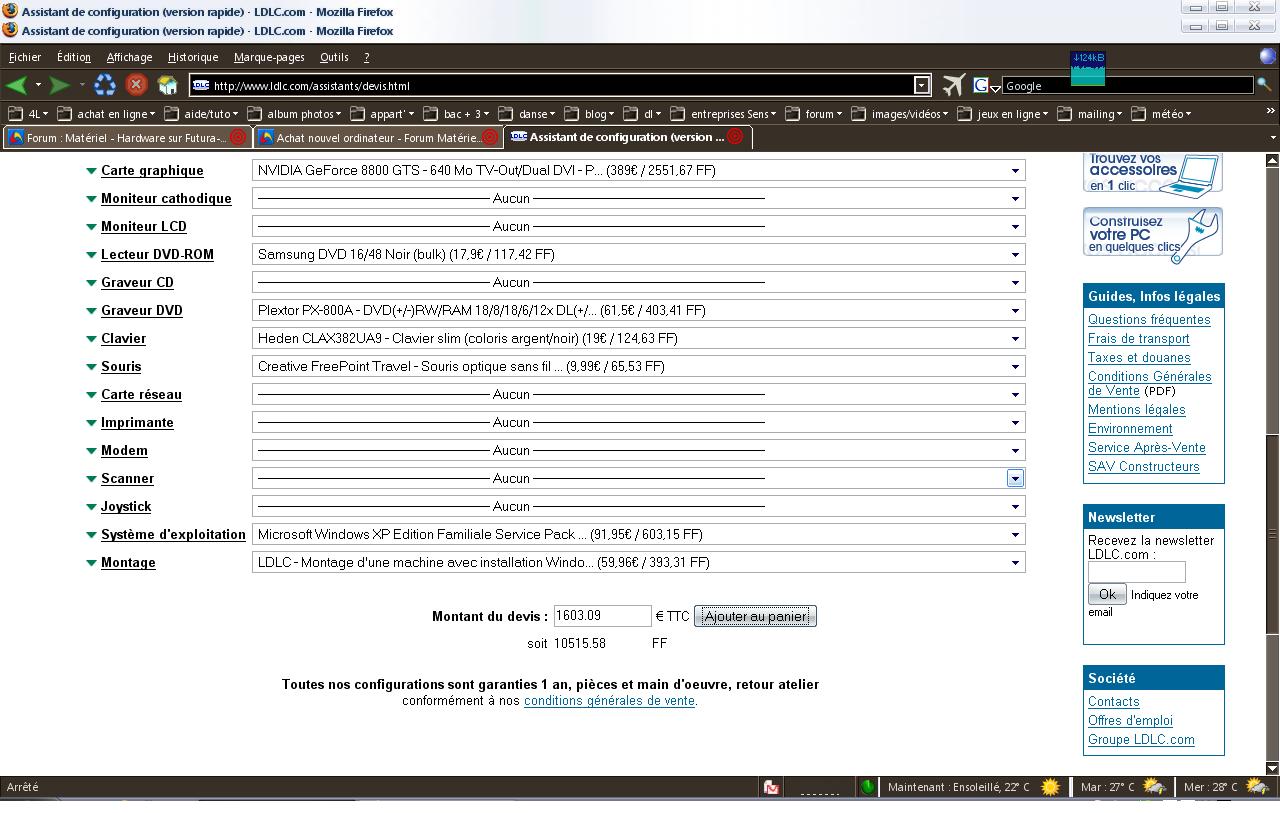Go to the home page icon
Viewport: 1280px width, 813px height.
click(x=167, y=85)
